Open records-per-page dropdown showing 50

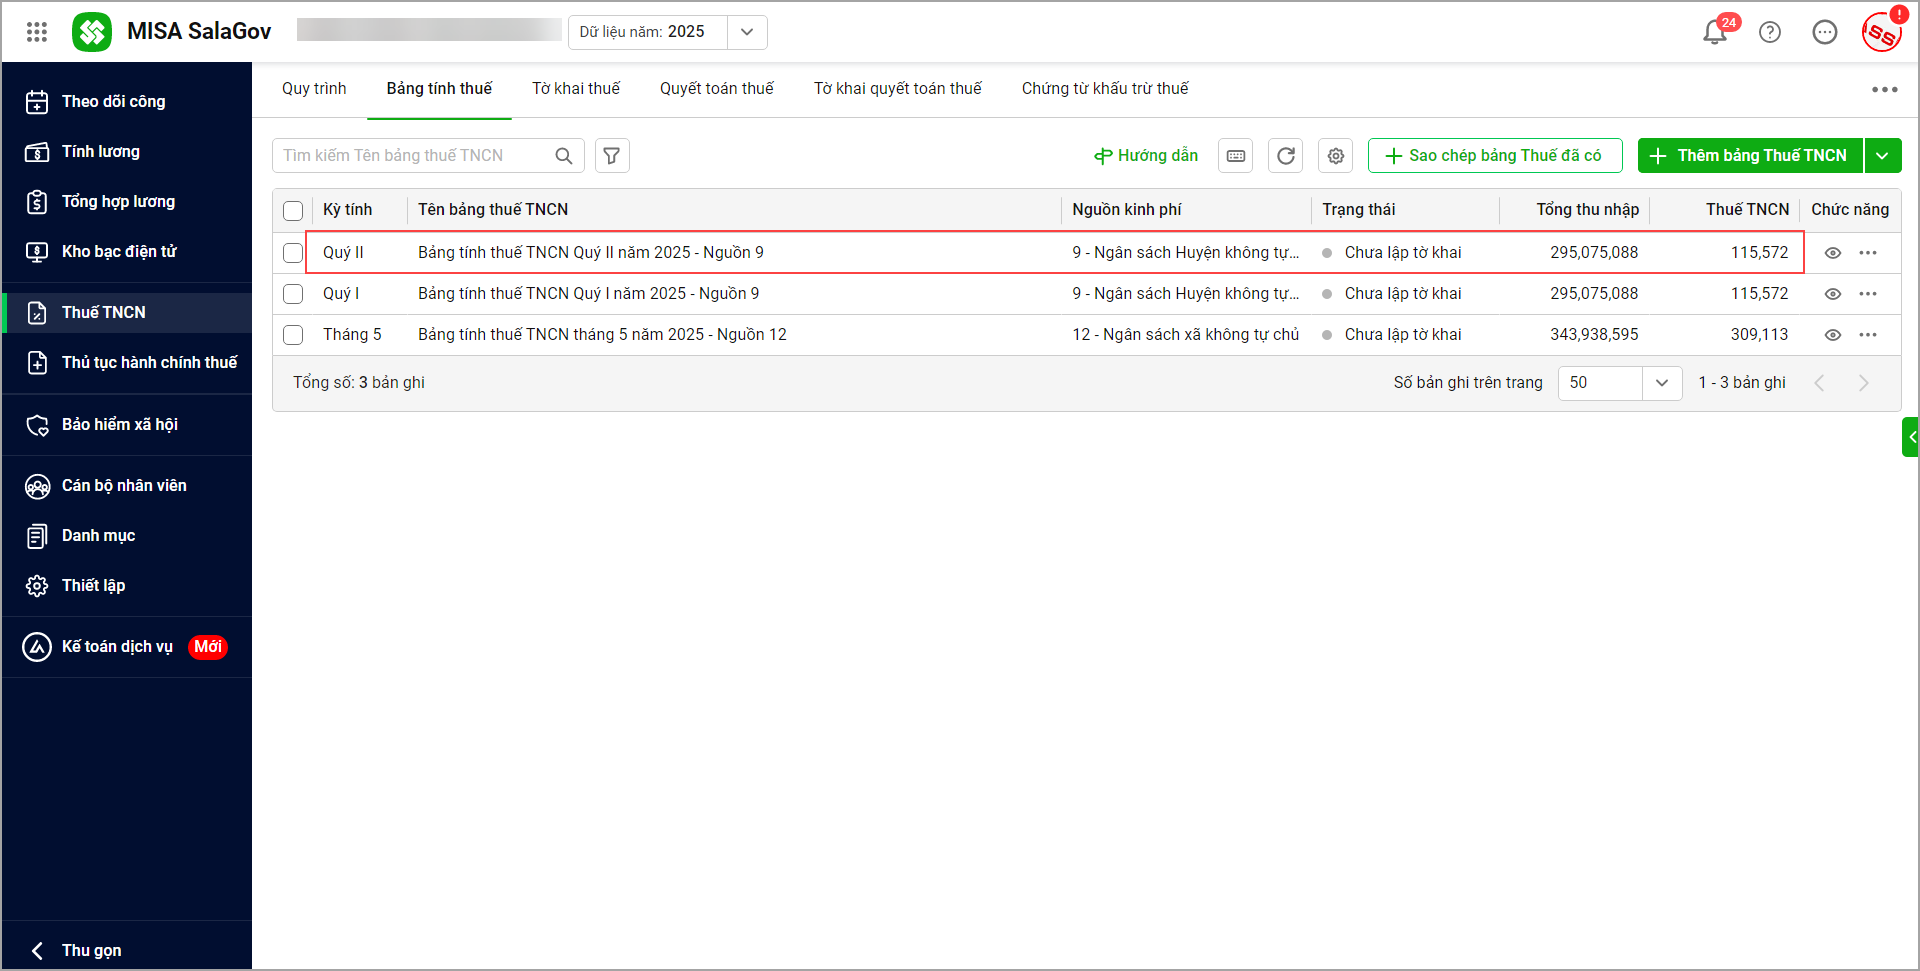pyautogui.click(x=1661, y=383)
